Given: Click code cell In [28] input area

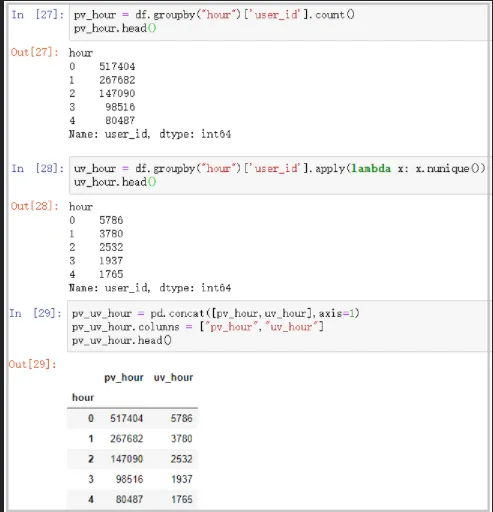Looking at the screenshot, I should 279,175.
